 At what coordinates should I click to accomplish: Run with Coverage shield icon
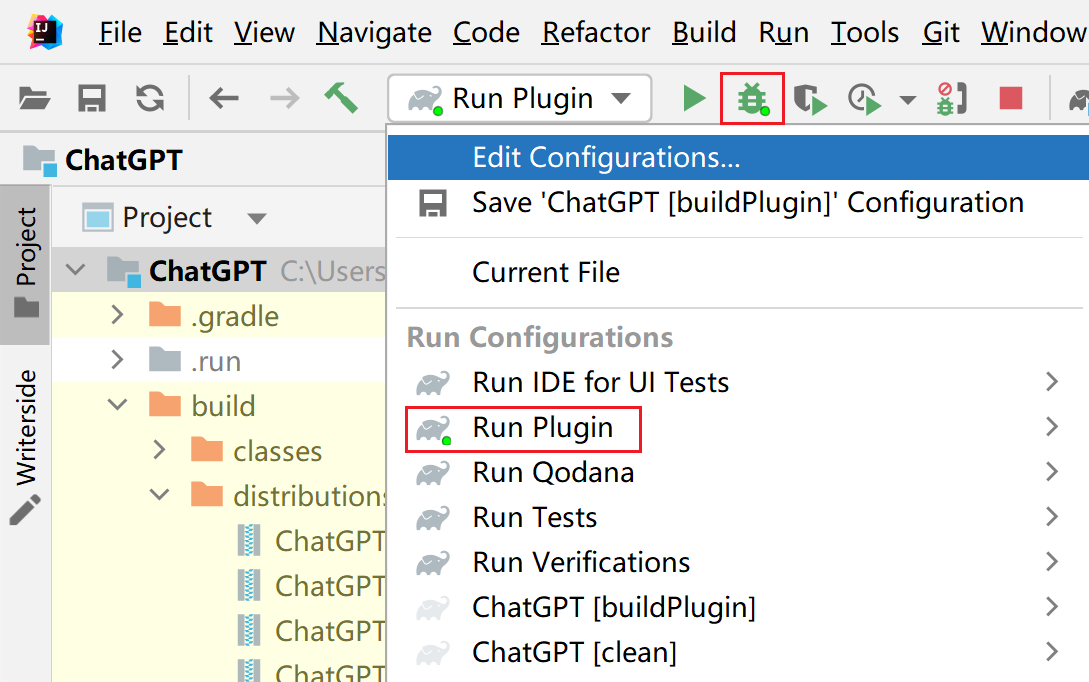[x=810, y=99]
